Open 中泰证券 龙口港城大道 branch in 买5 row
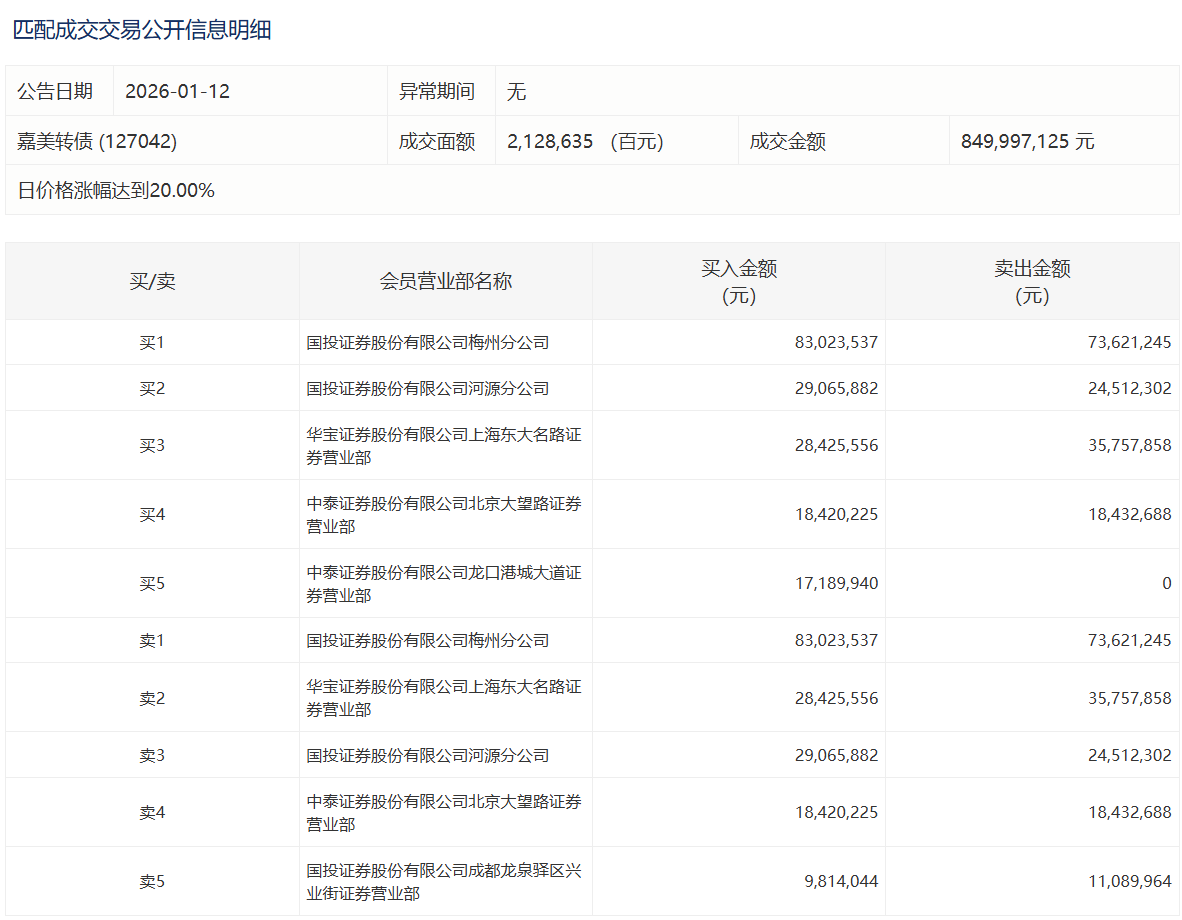This screenshot has width=1182, height=920. click(444, 583)
